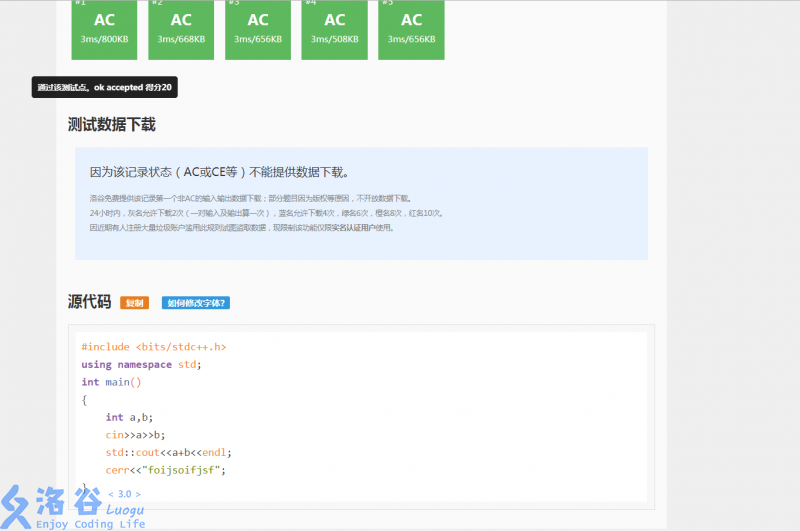Click the cerr<<"foijsoifjsf" code line
Screen dimensions: 800x531
coord(166,469)
